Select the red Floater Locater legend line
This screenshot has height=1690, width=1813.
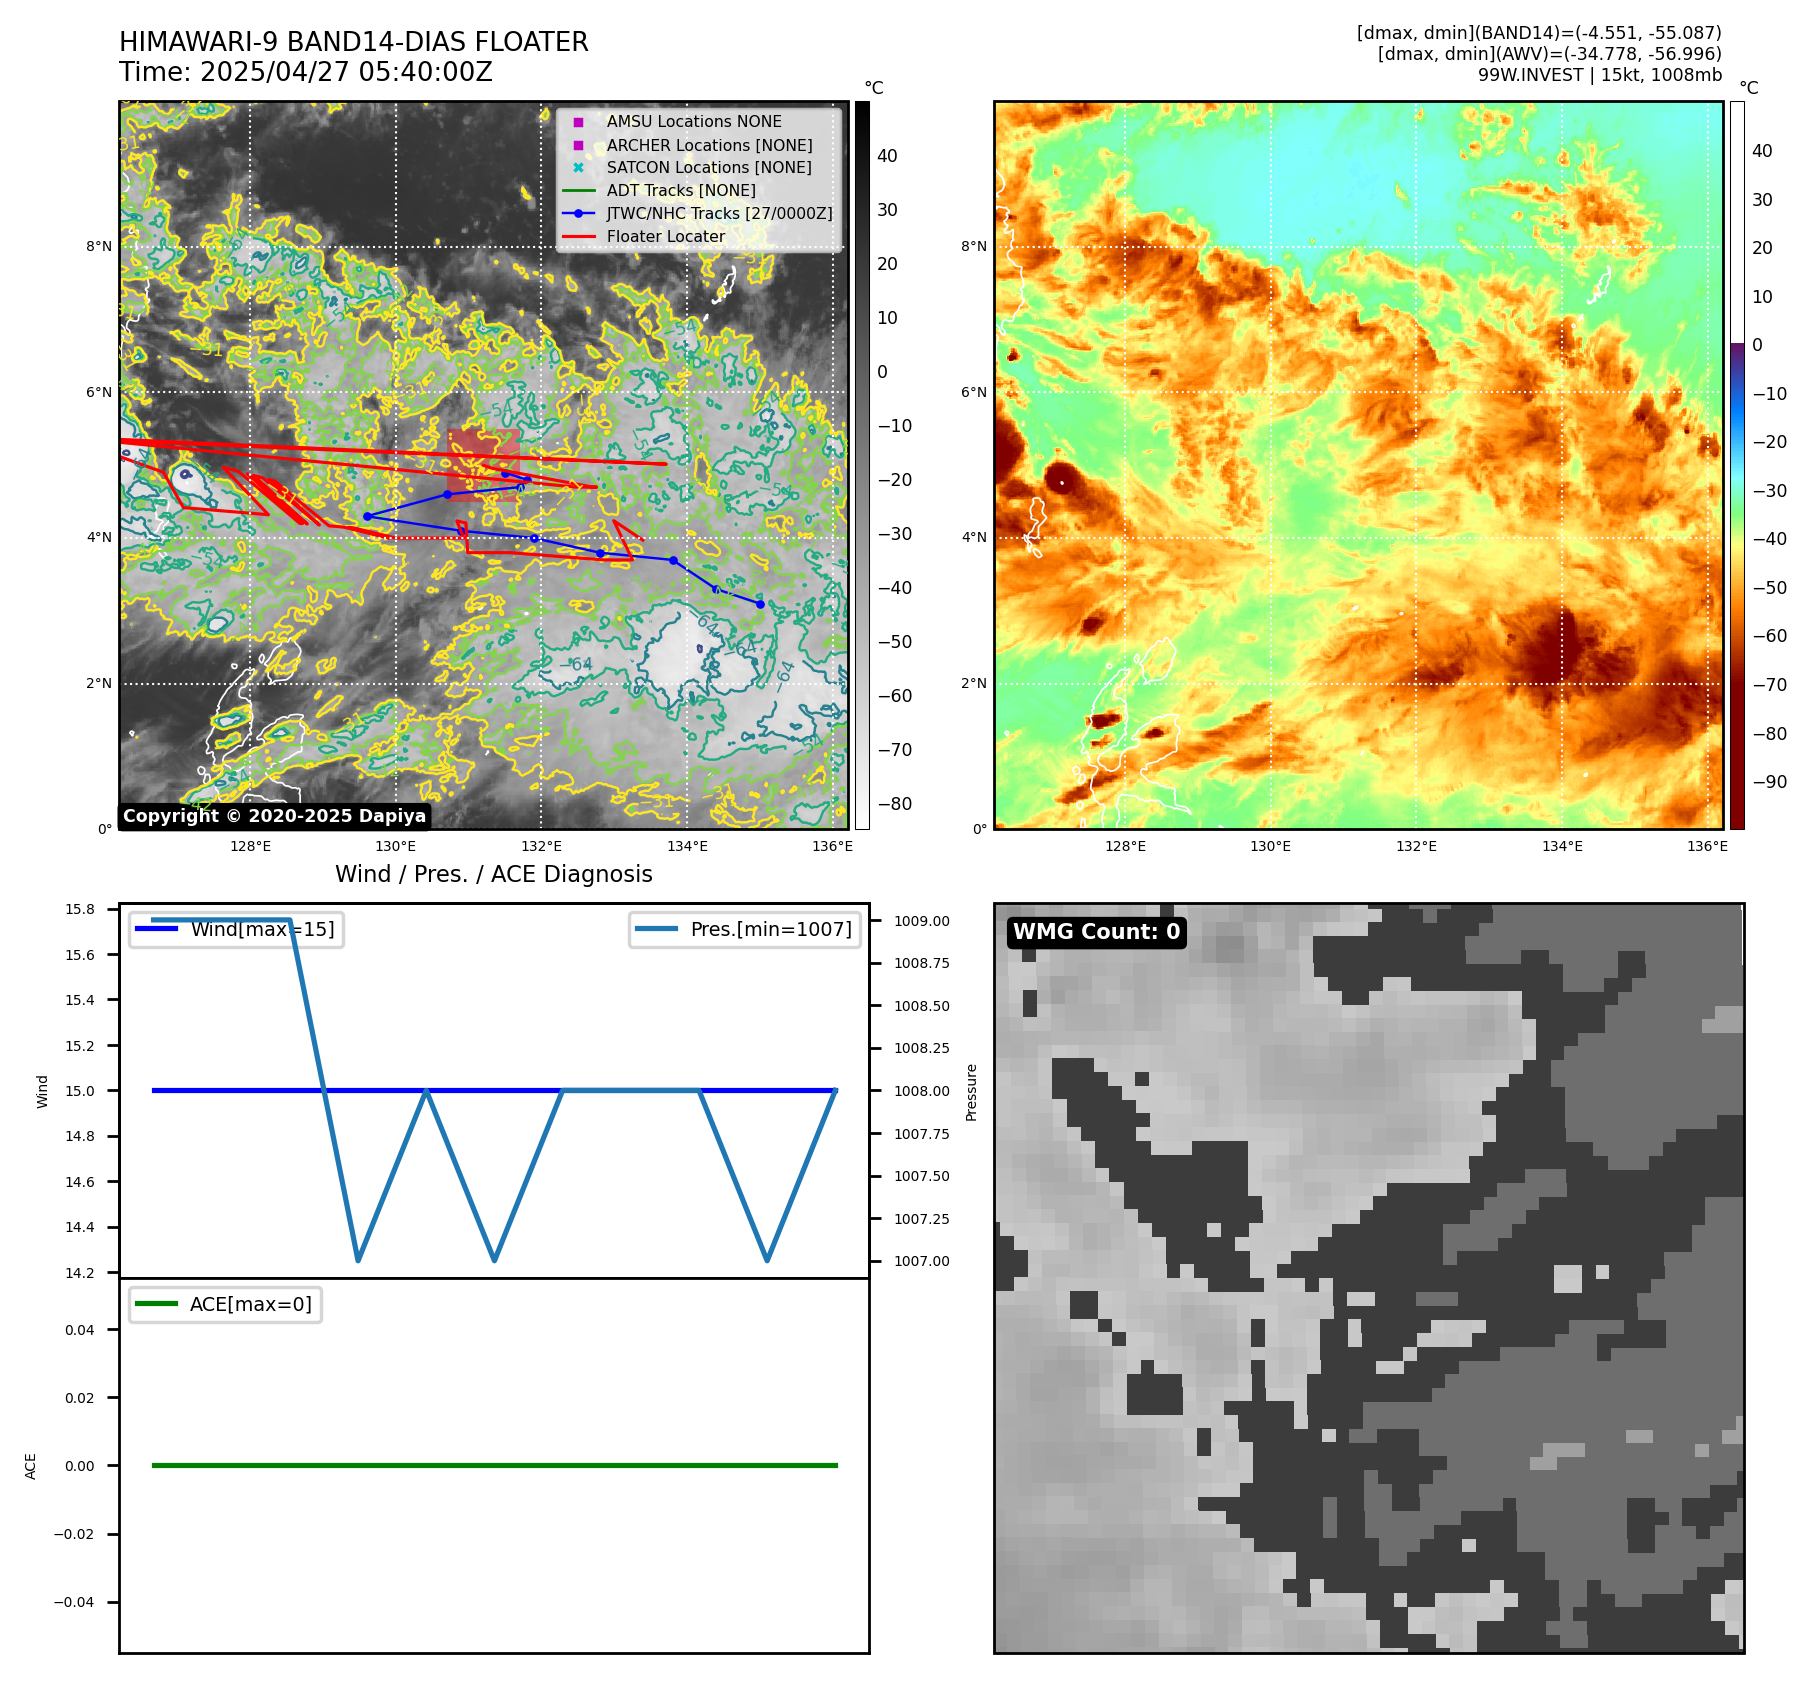(x=578, y=236)
